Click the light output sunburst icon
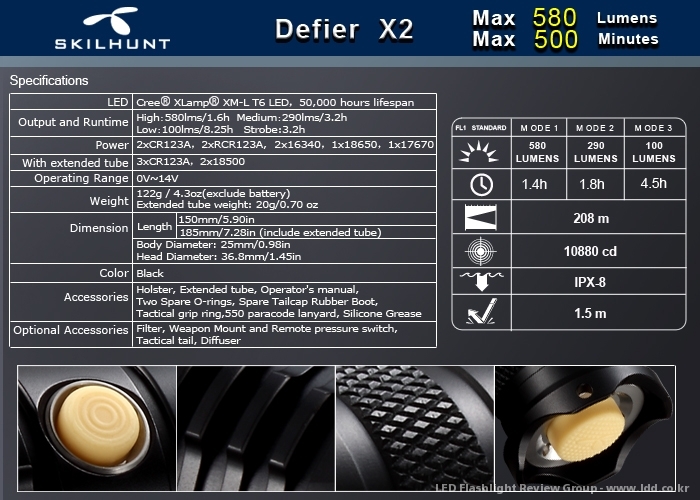 click(x=479, y=152)
